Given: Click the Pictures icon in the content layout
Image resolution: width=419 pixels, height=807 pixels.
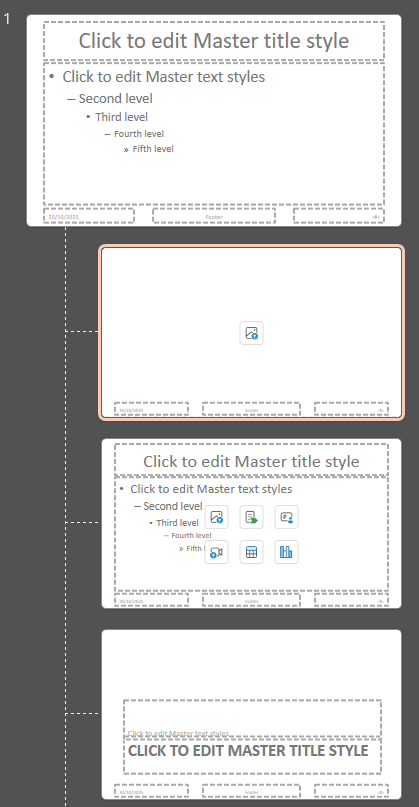Looking at the screenshot, I should point(216,517).
